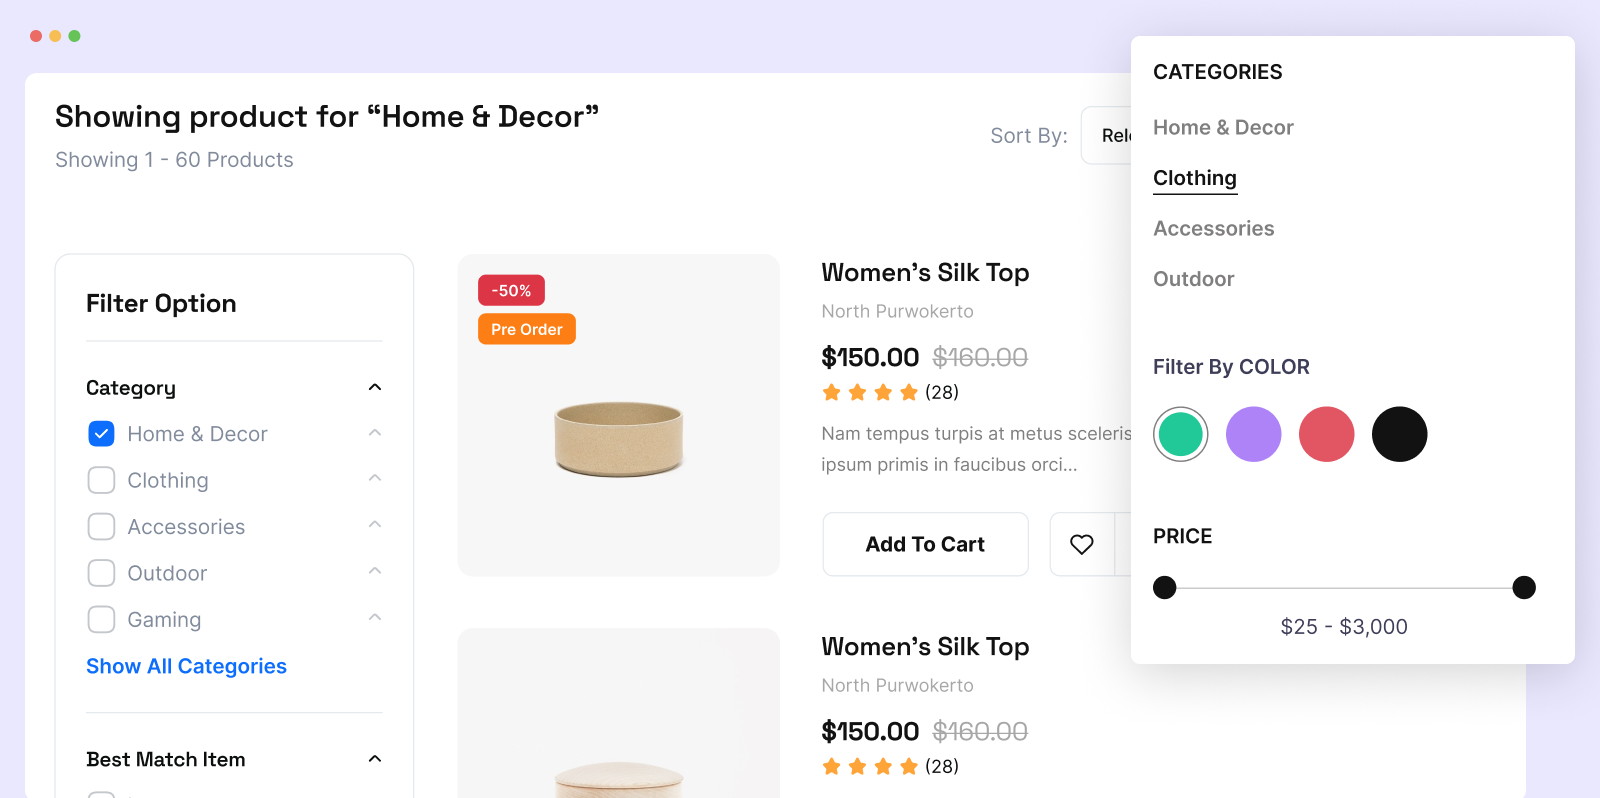1600x798 pixels.
Task: Click second product's star rating
Action: [869, 766]
